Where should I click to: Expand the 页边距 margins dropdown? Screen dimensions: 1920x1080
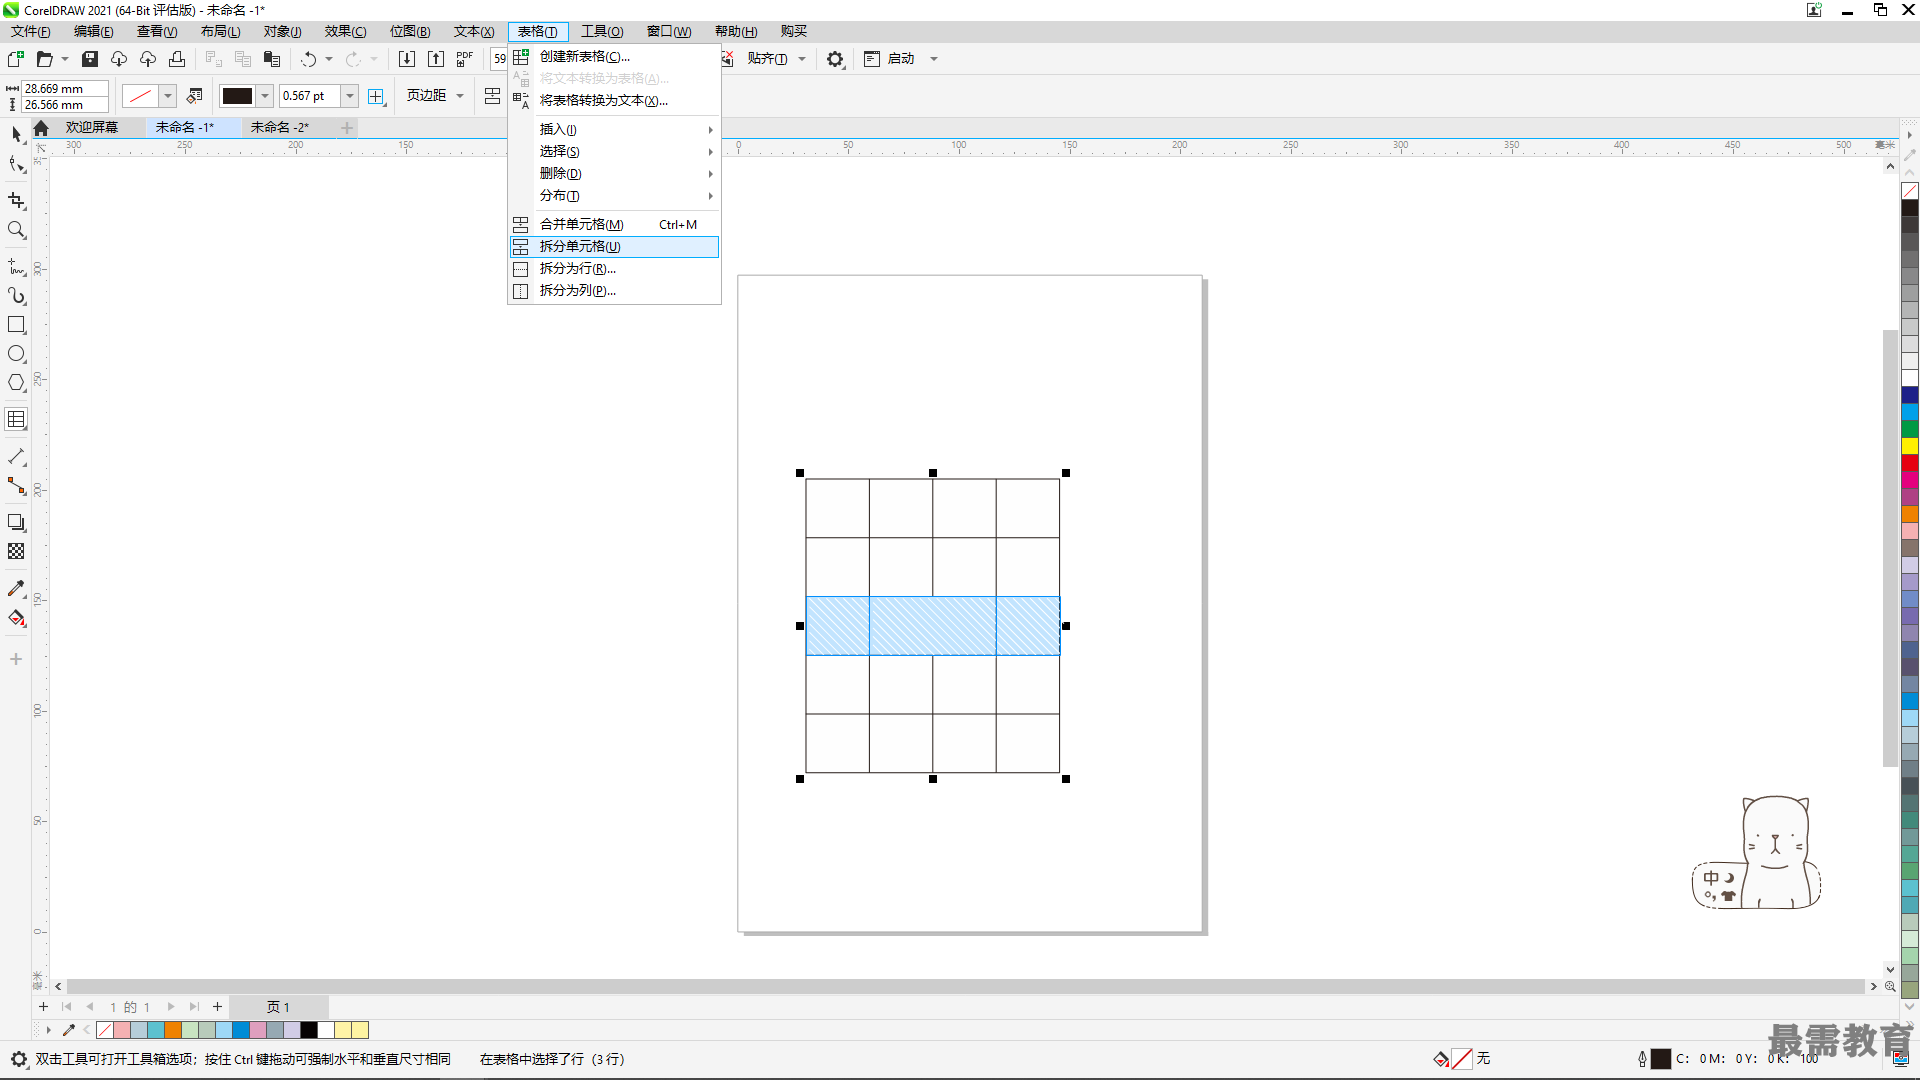(460, 96)
